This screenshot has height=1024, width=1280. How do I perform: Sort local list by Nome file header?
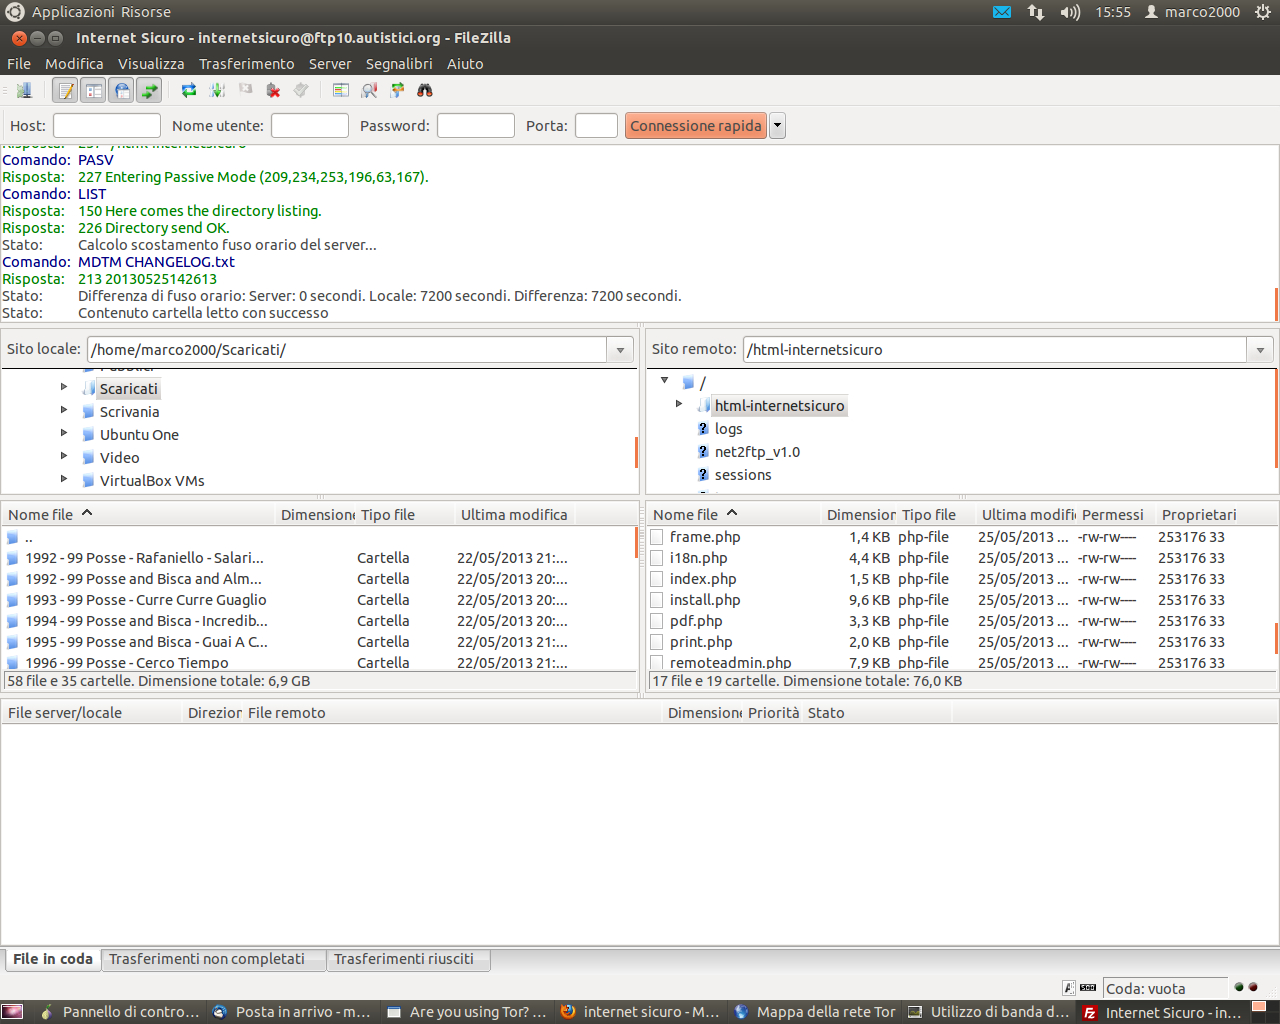point(138,515)
